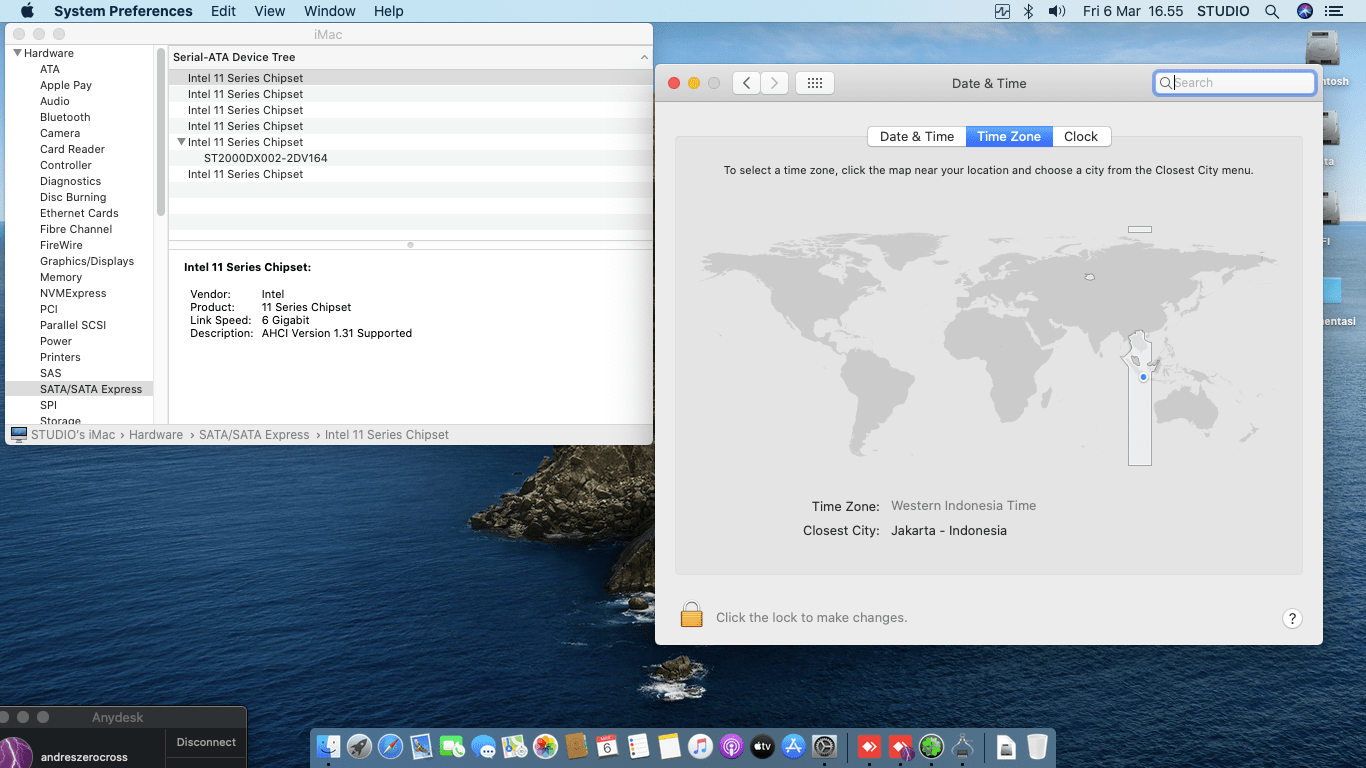This screenshot has width=1366, height=768.
Task: Switch to the Date & Time tab
Action: coord(917,136)
